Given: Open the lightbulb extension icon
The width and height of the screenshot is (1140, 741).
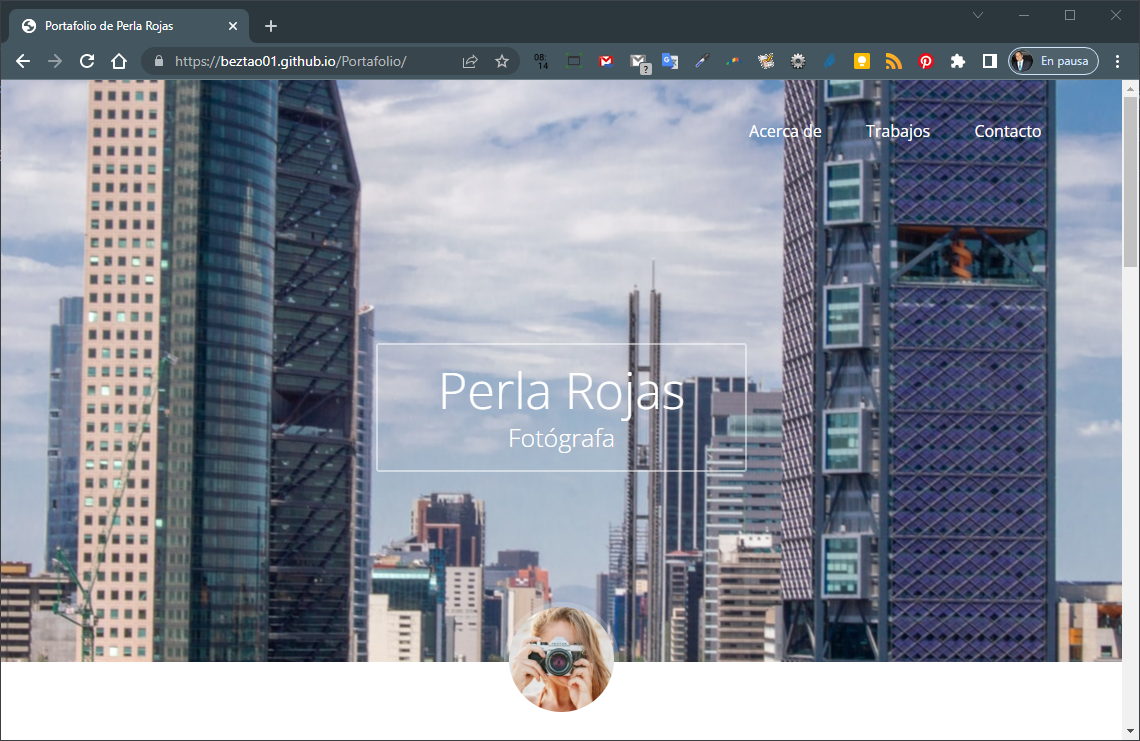Looking at the screenshot, I should (x=862, y=61).
